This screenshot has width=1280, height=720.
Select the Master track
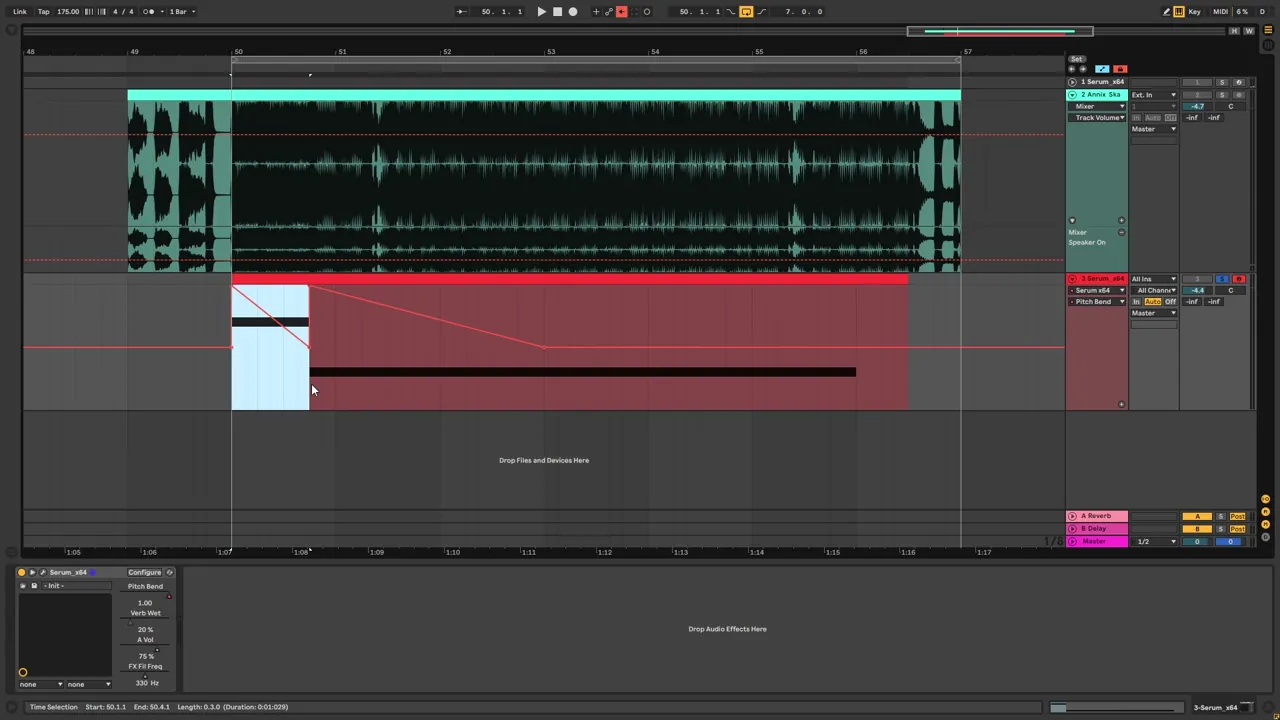[1097, 542]
